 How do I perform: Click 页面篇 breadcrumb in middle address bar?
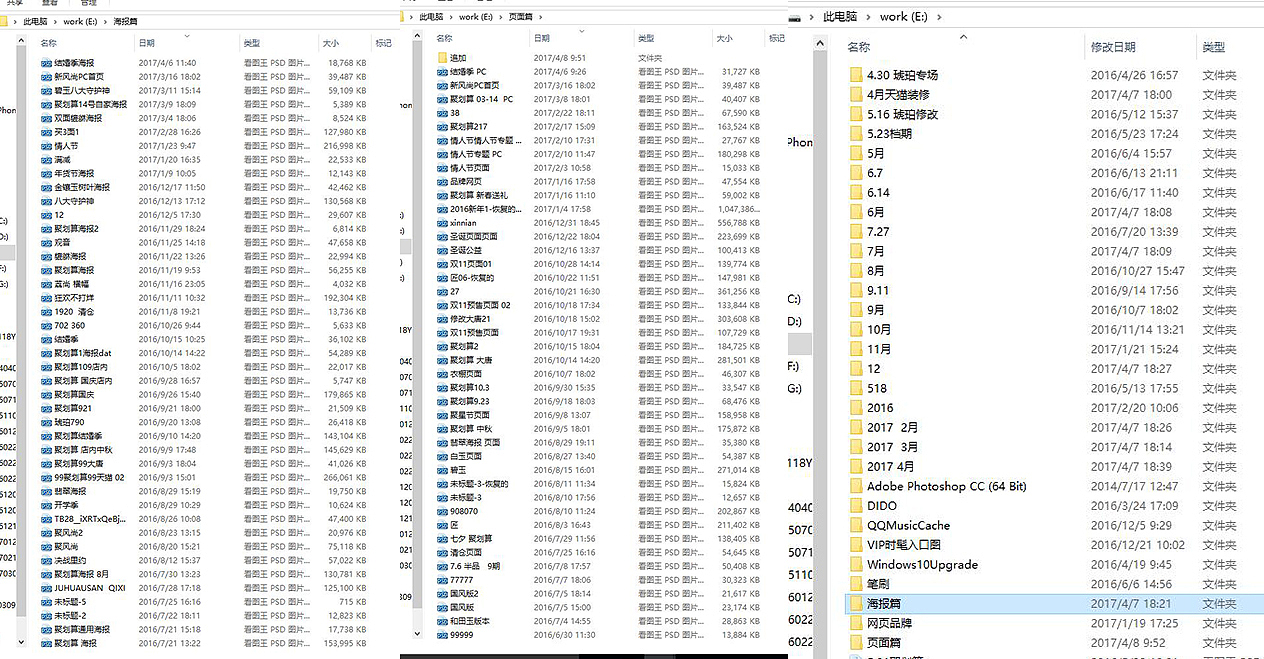point(520,17)
